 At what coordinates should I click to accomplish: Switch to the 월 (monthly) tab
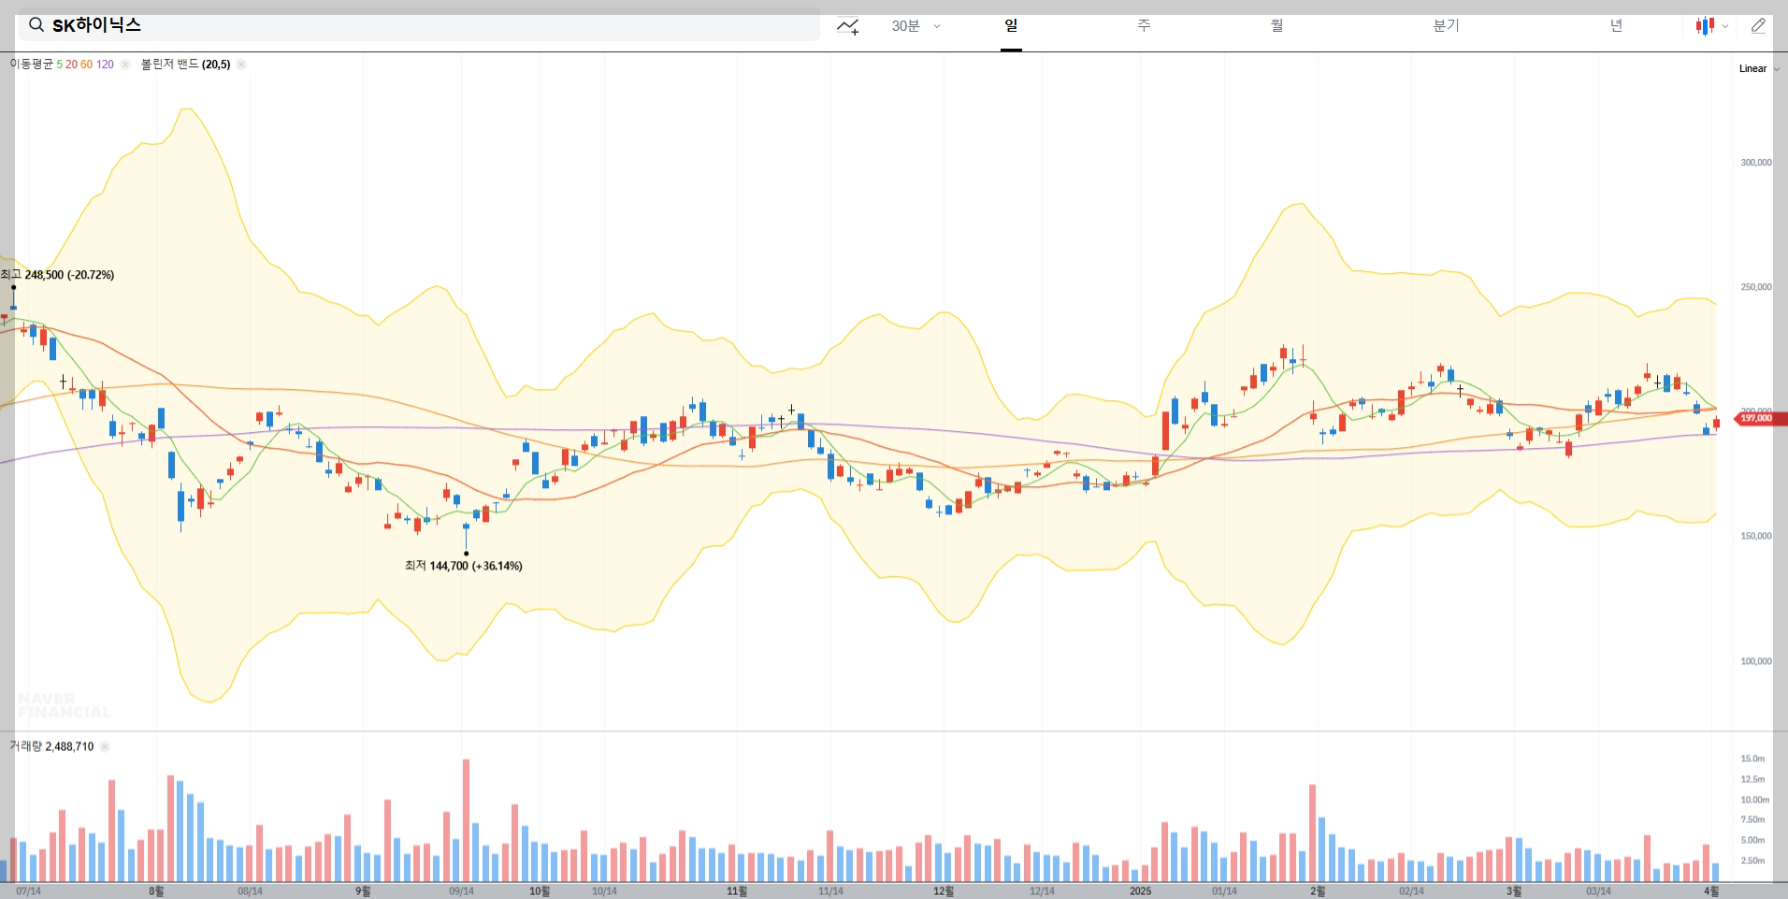(x=1277, y=26)
